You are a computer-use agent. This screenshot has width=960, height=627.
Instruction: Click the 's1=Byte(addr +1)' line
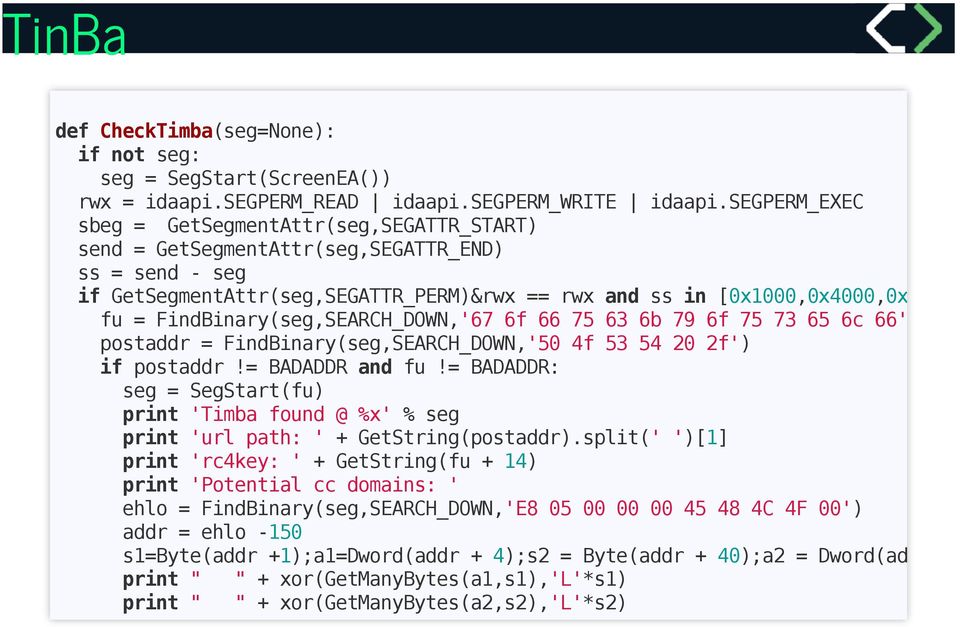pyautogui.click(x=515, y=556)
